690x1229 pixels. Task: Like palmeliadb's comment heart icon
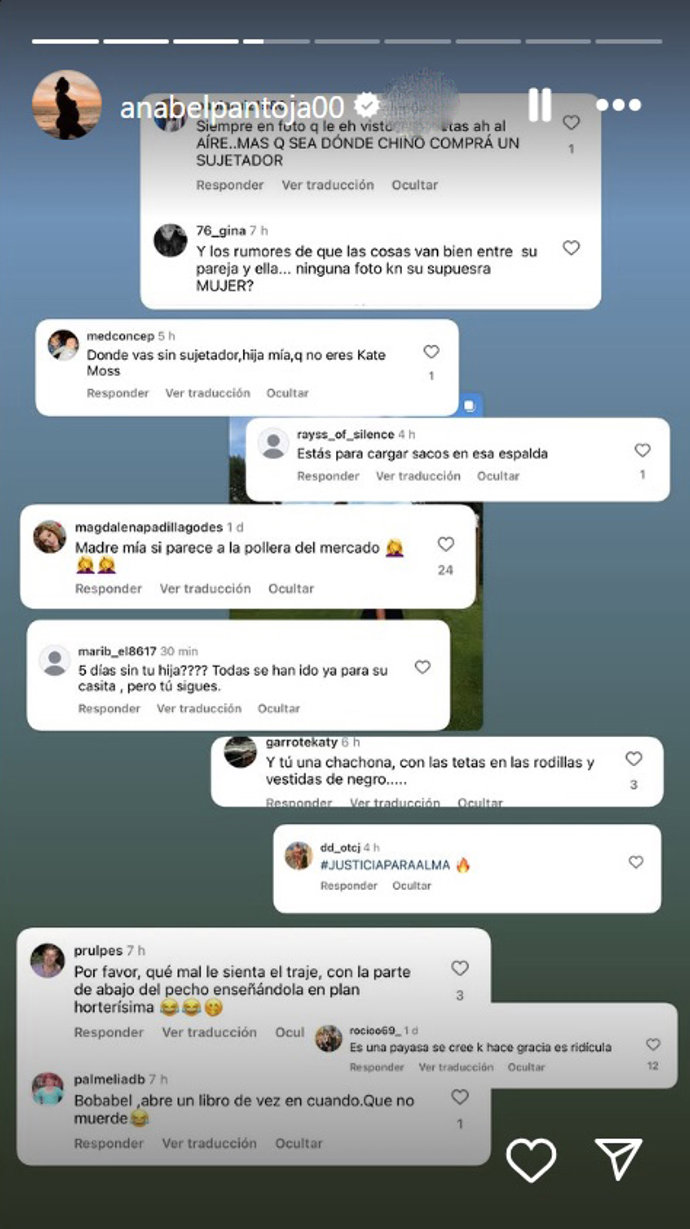click(x=460, y=1098)
